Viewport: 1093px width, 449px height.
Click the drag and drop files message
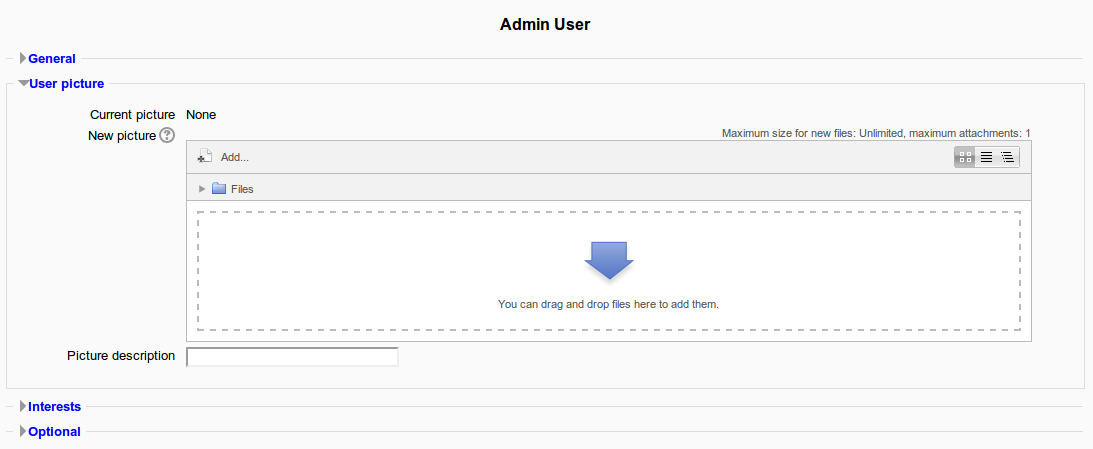point(608,304)
